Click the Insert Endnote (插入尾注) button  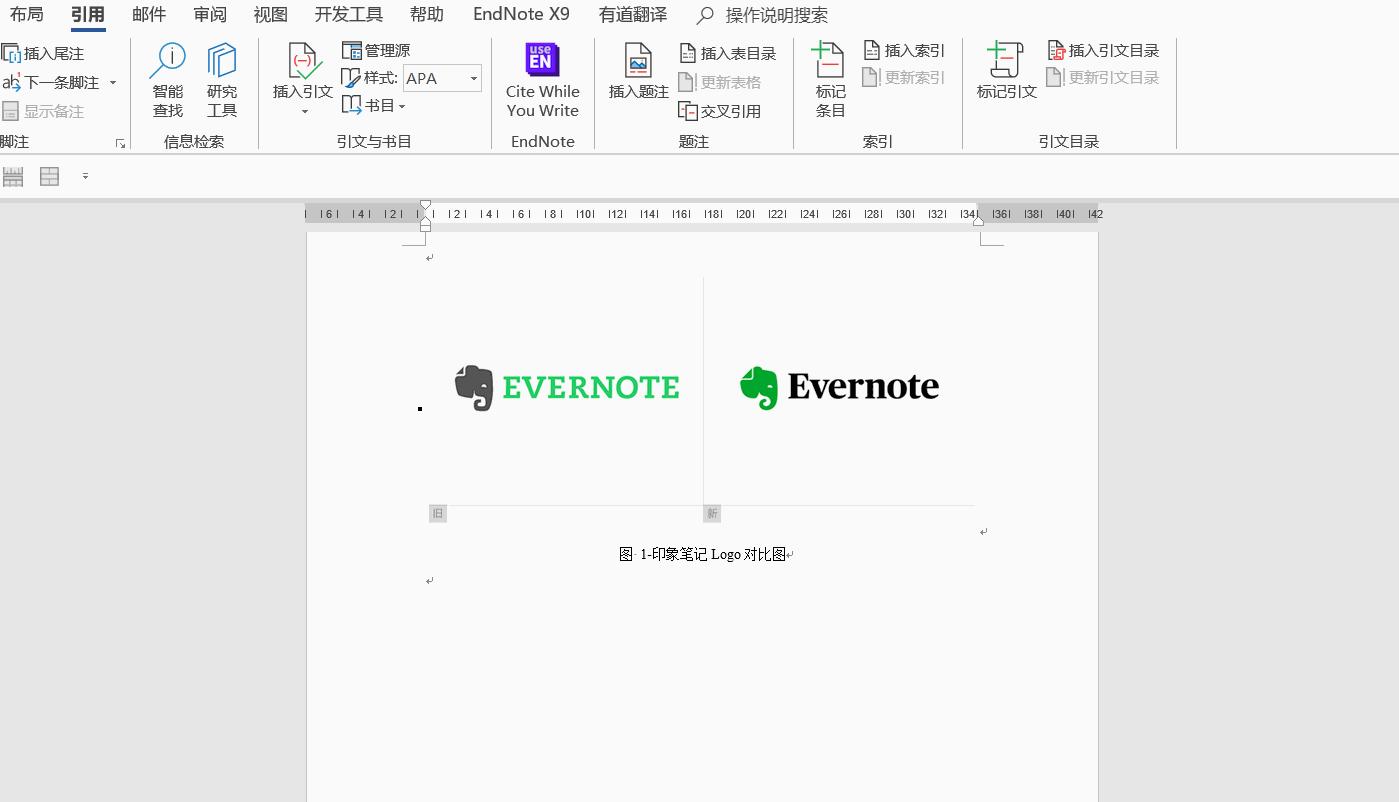click(44, 53)
